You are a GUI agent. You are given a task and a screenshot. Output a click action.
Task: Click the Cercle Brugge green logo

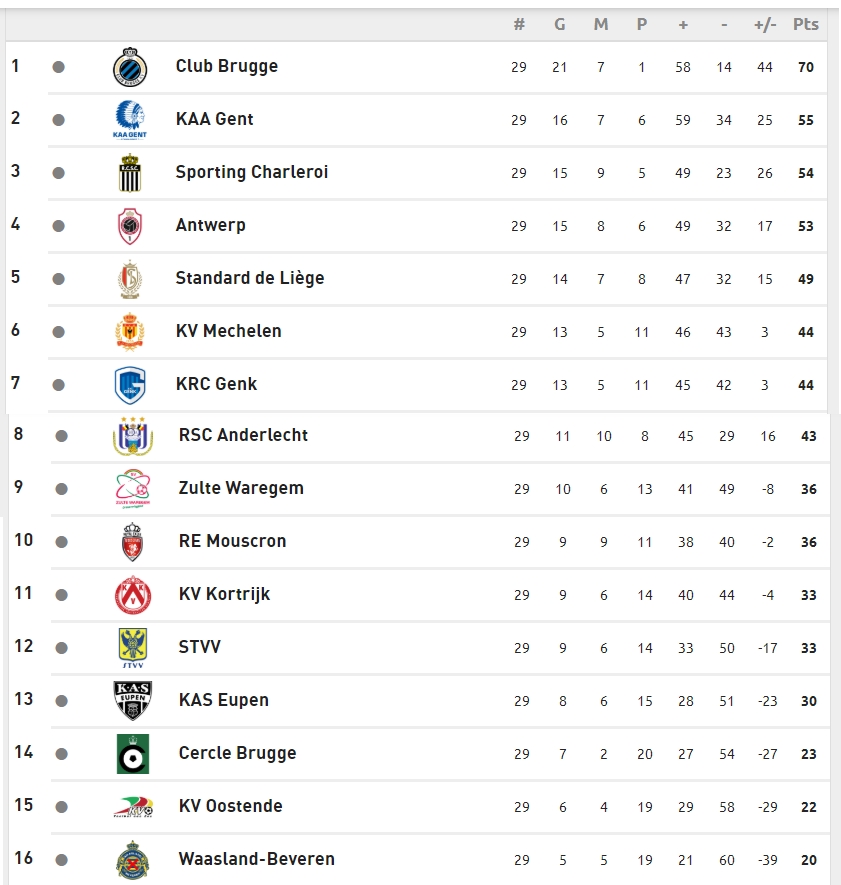(x=133, y=754)
